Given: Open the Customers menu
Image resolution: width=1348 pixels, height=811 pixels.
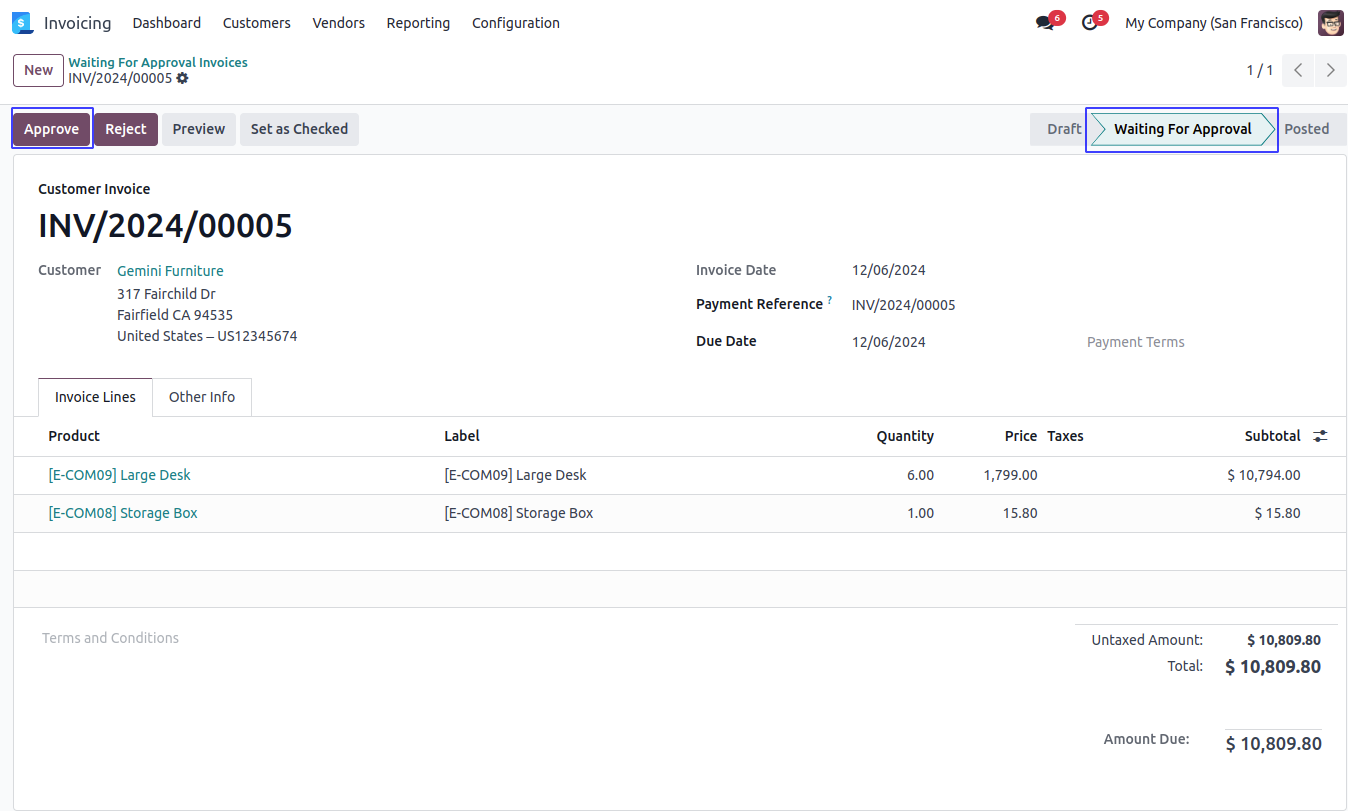Looking at the screenshot, I should [256, 23].
